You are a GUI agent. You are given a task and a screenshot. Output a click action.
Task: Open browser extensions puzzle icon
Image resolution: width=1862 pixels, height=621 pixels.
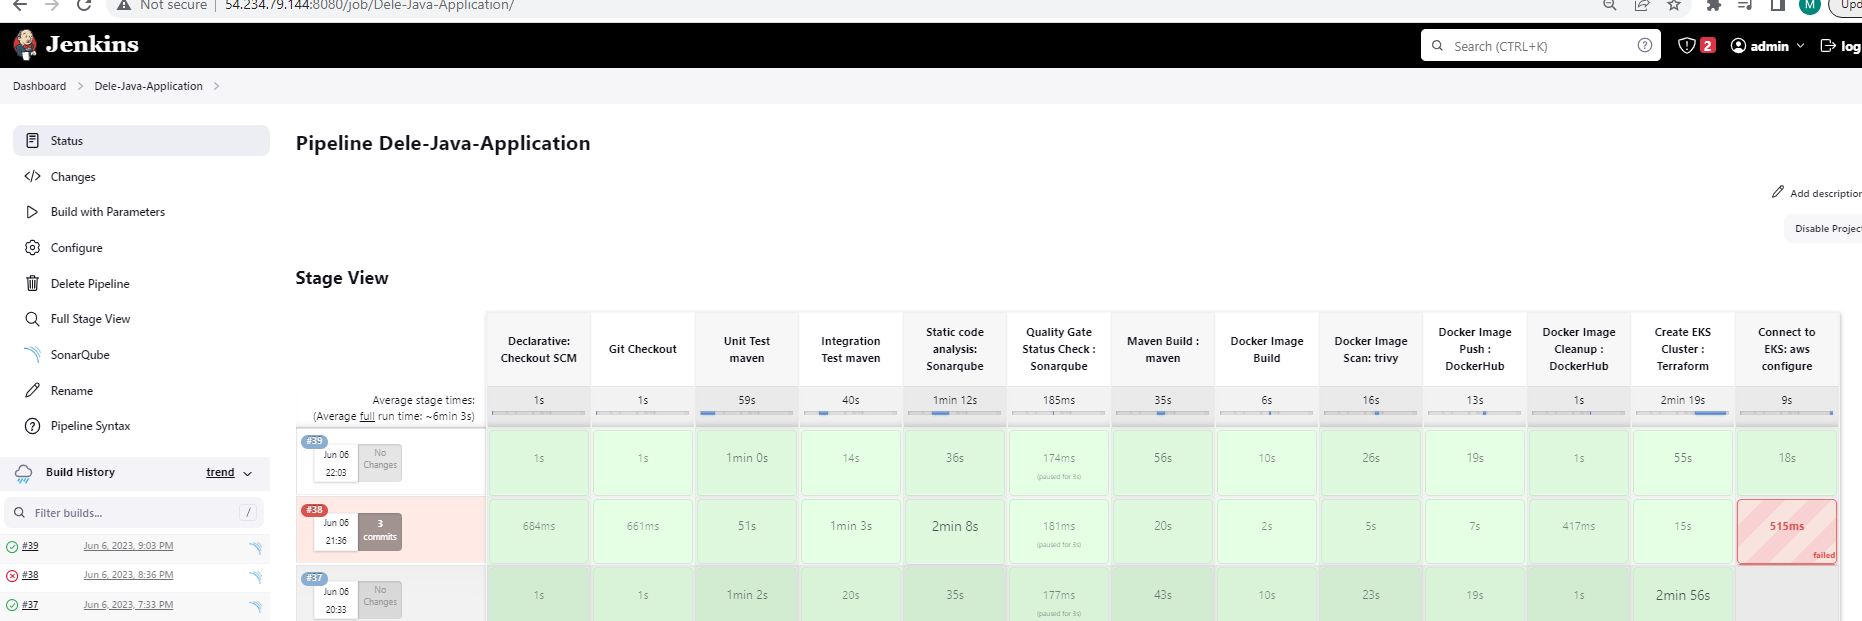click(x=1713, y=5)
